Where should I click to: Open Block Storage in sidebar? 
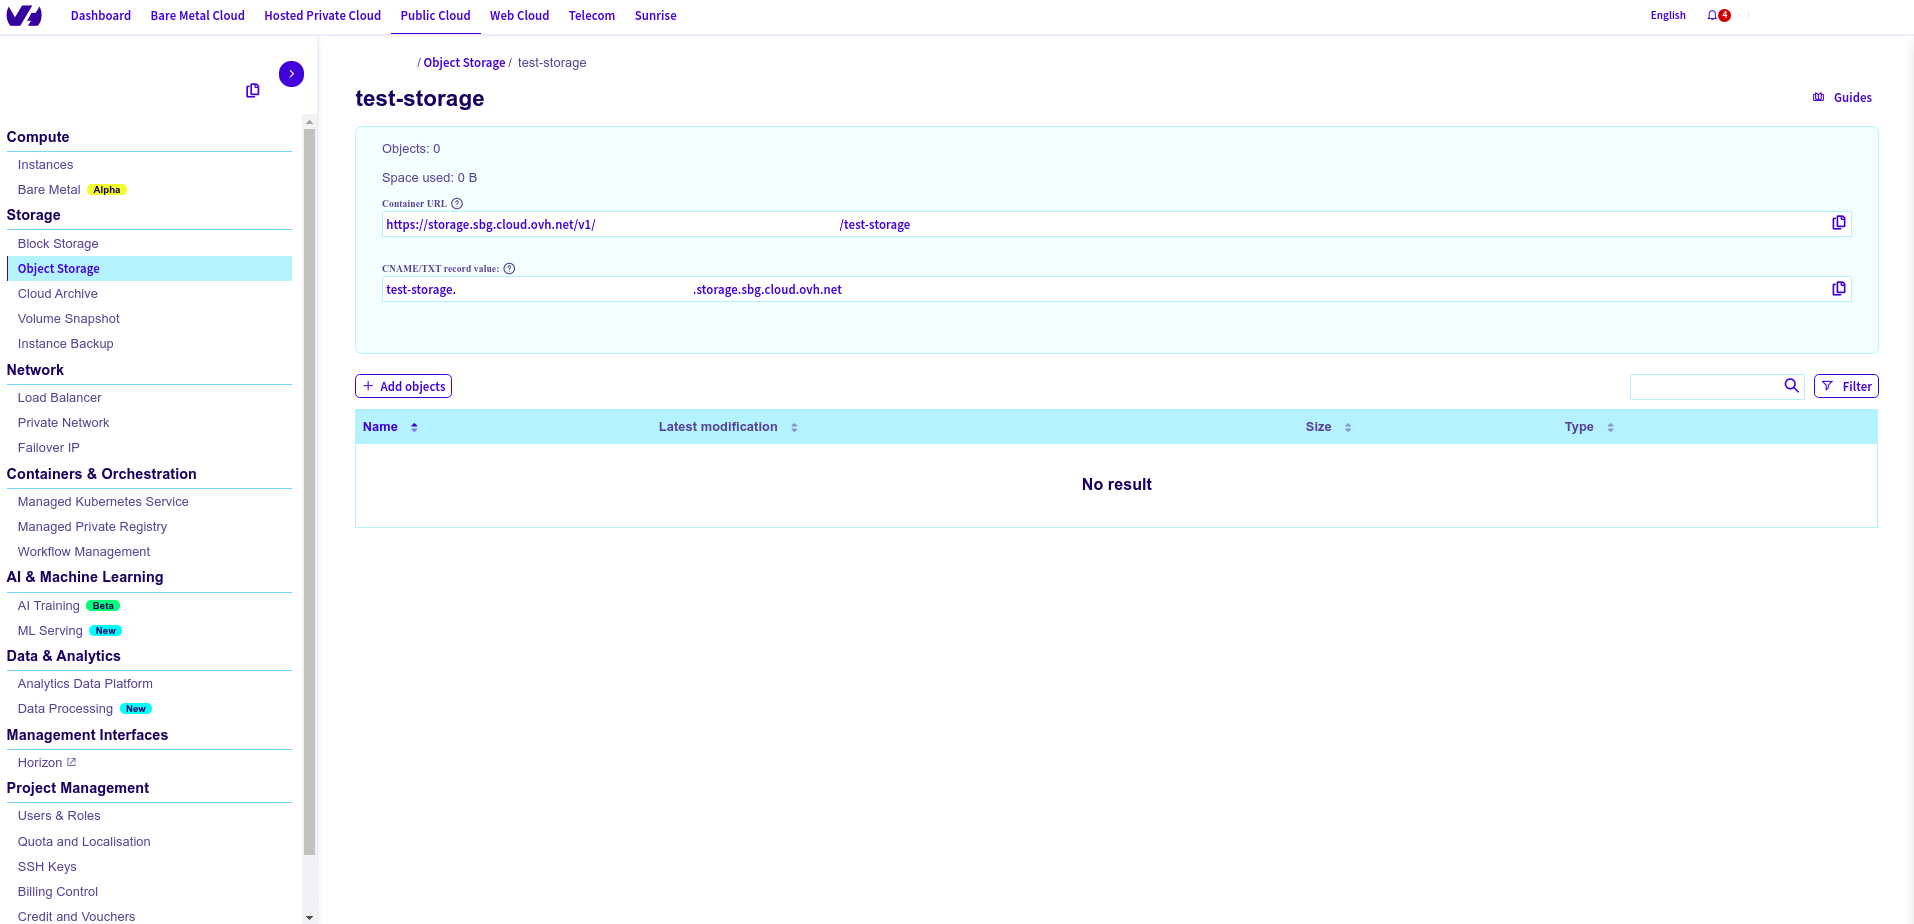[x=58, y=244]
